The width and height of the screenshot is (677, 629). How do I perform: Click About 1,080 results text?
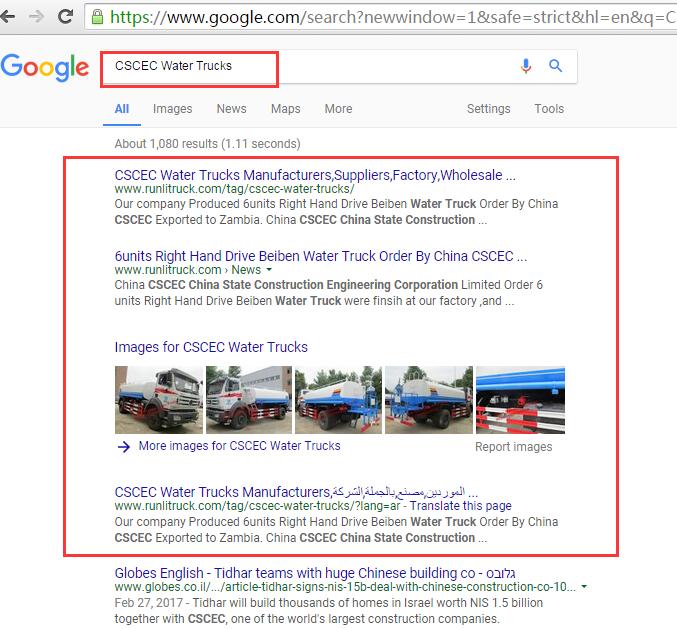click(x=207, y=143)
